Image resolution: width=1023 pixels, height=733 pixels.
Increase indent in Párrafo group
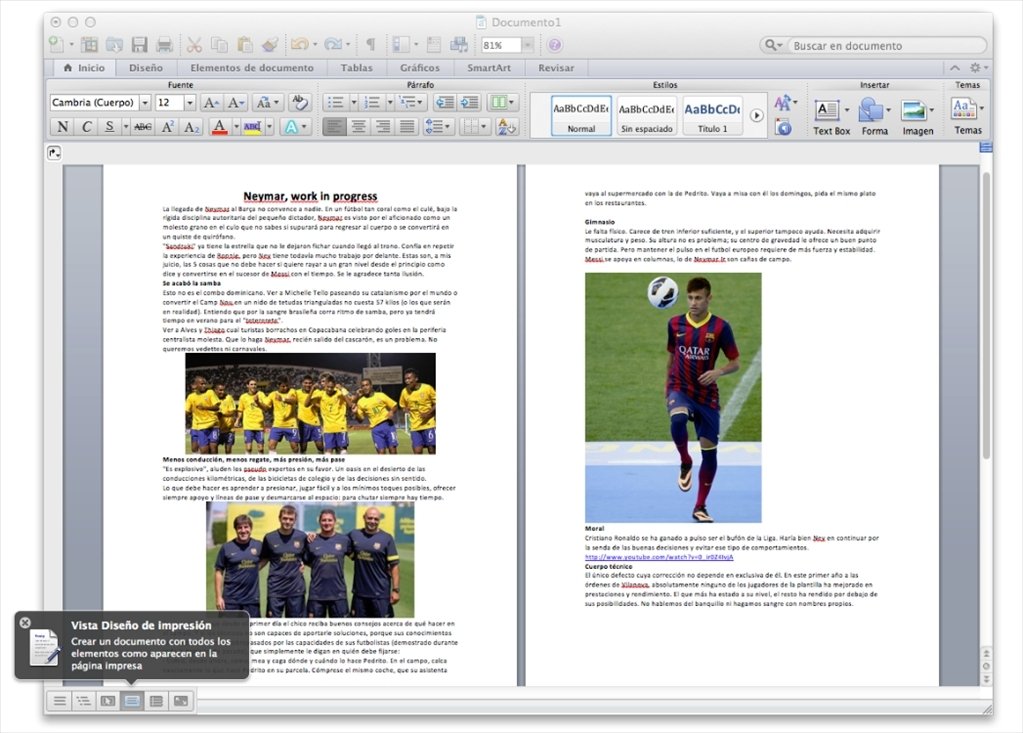click(469, 102)
